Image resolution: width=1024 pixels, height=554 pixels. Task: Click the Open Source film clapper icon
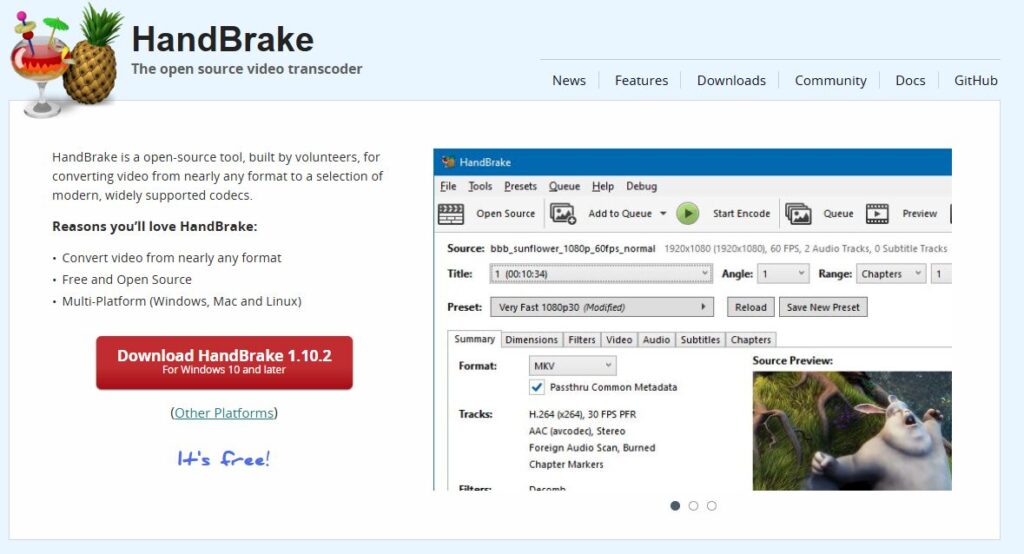451,213
